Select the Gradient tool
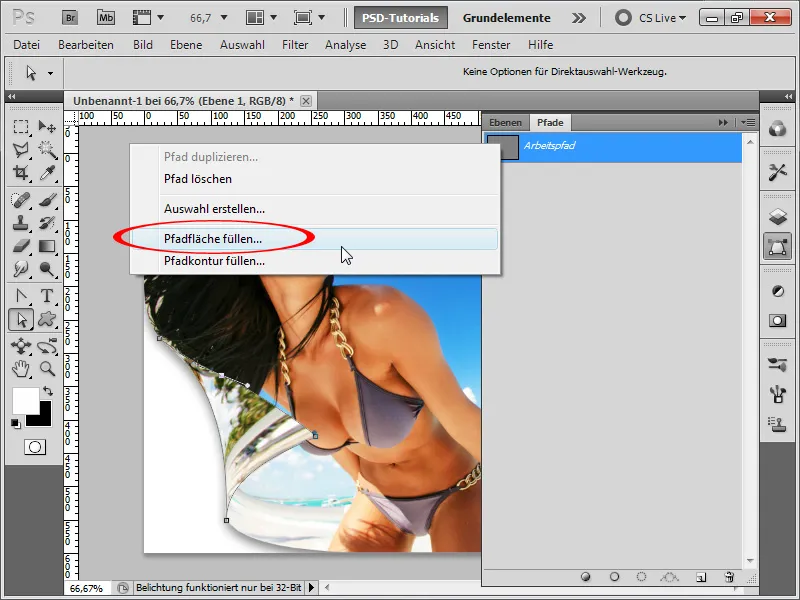The width and height of the screenshot is (800, 600). pyautogui.click(x=47, y=246)
